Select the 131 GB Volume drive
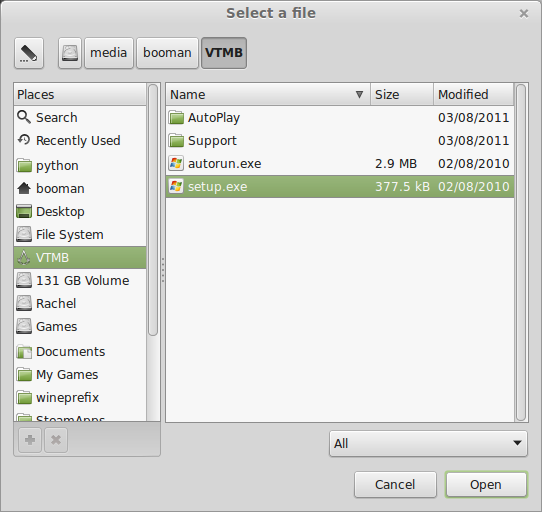The width and height of the screenshot is (542, 512). coord(80,280)
